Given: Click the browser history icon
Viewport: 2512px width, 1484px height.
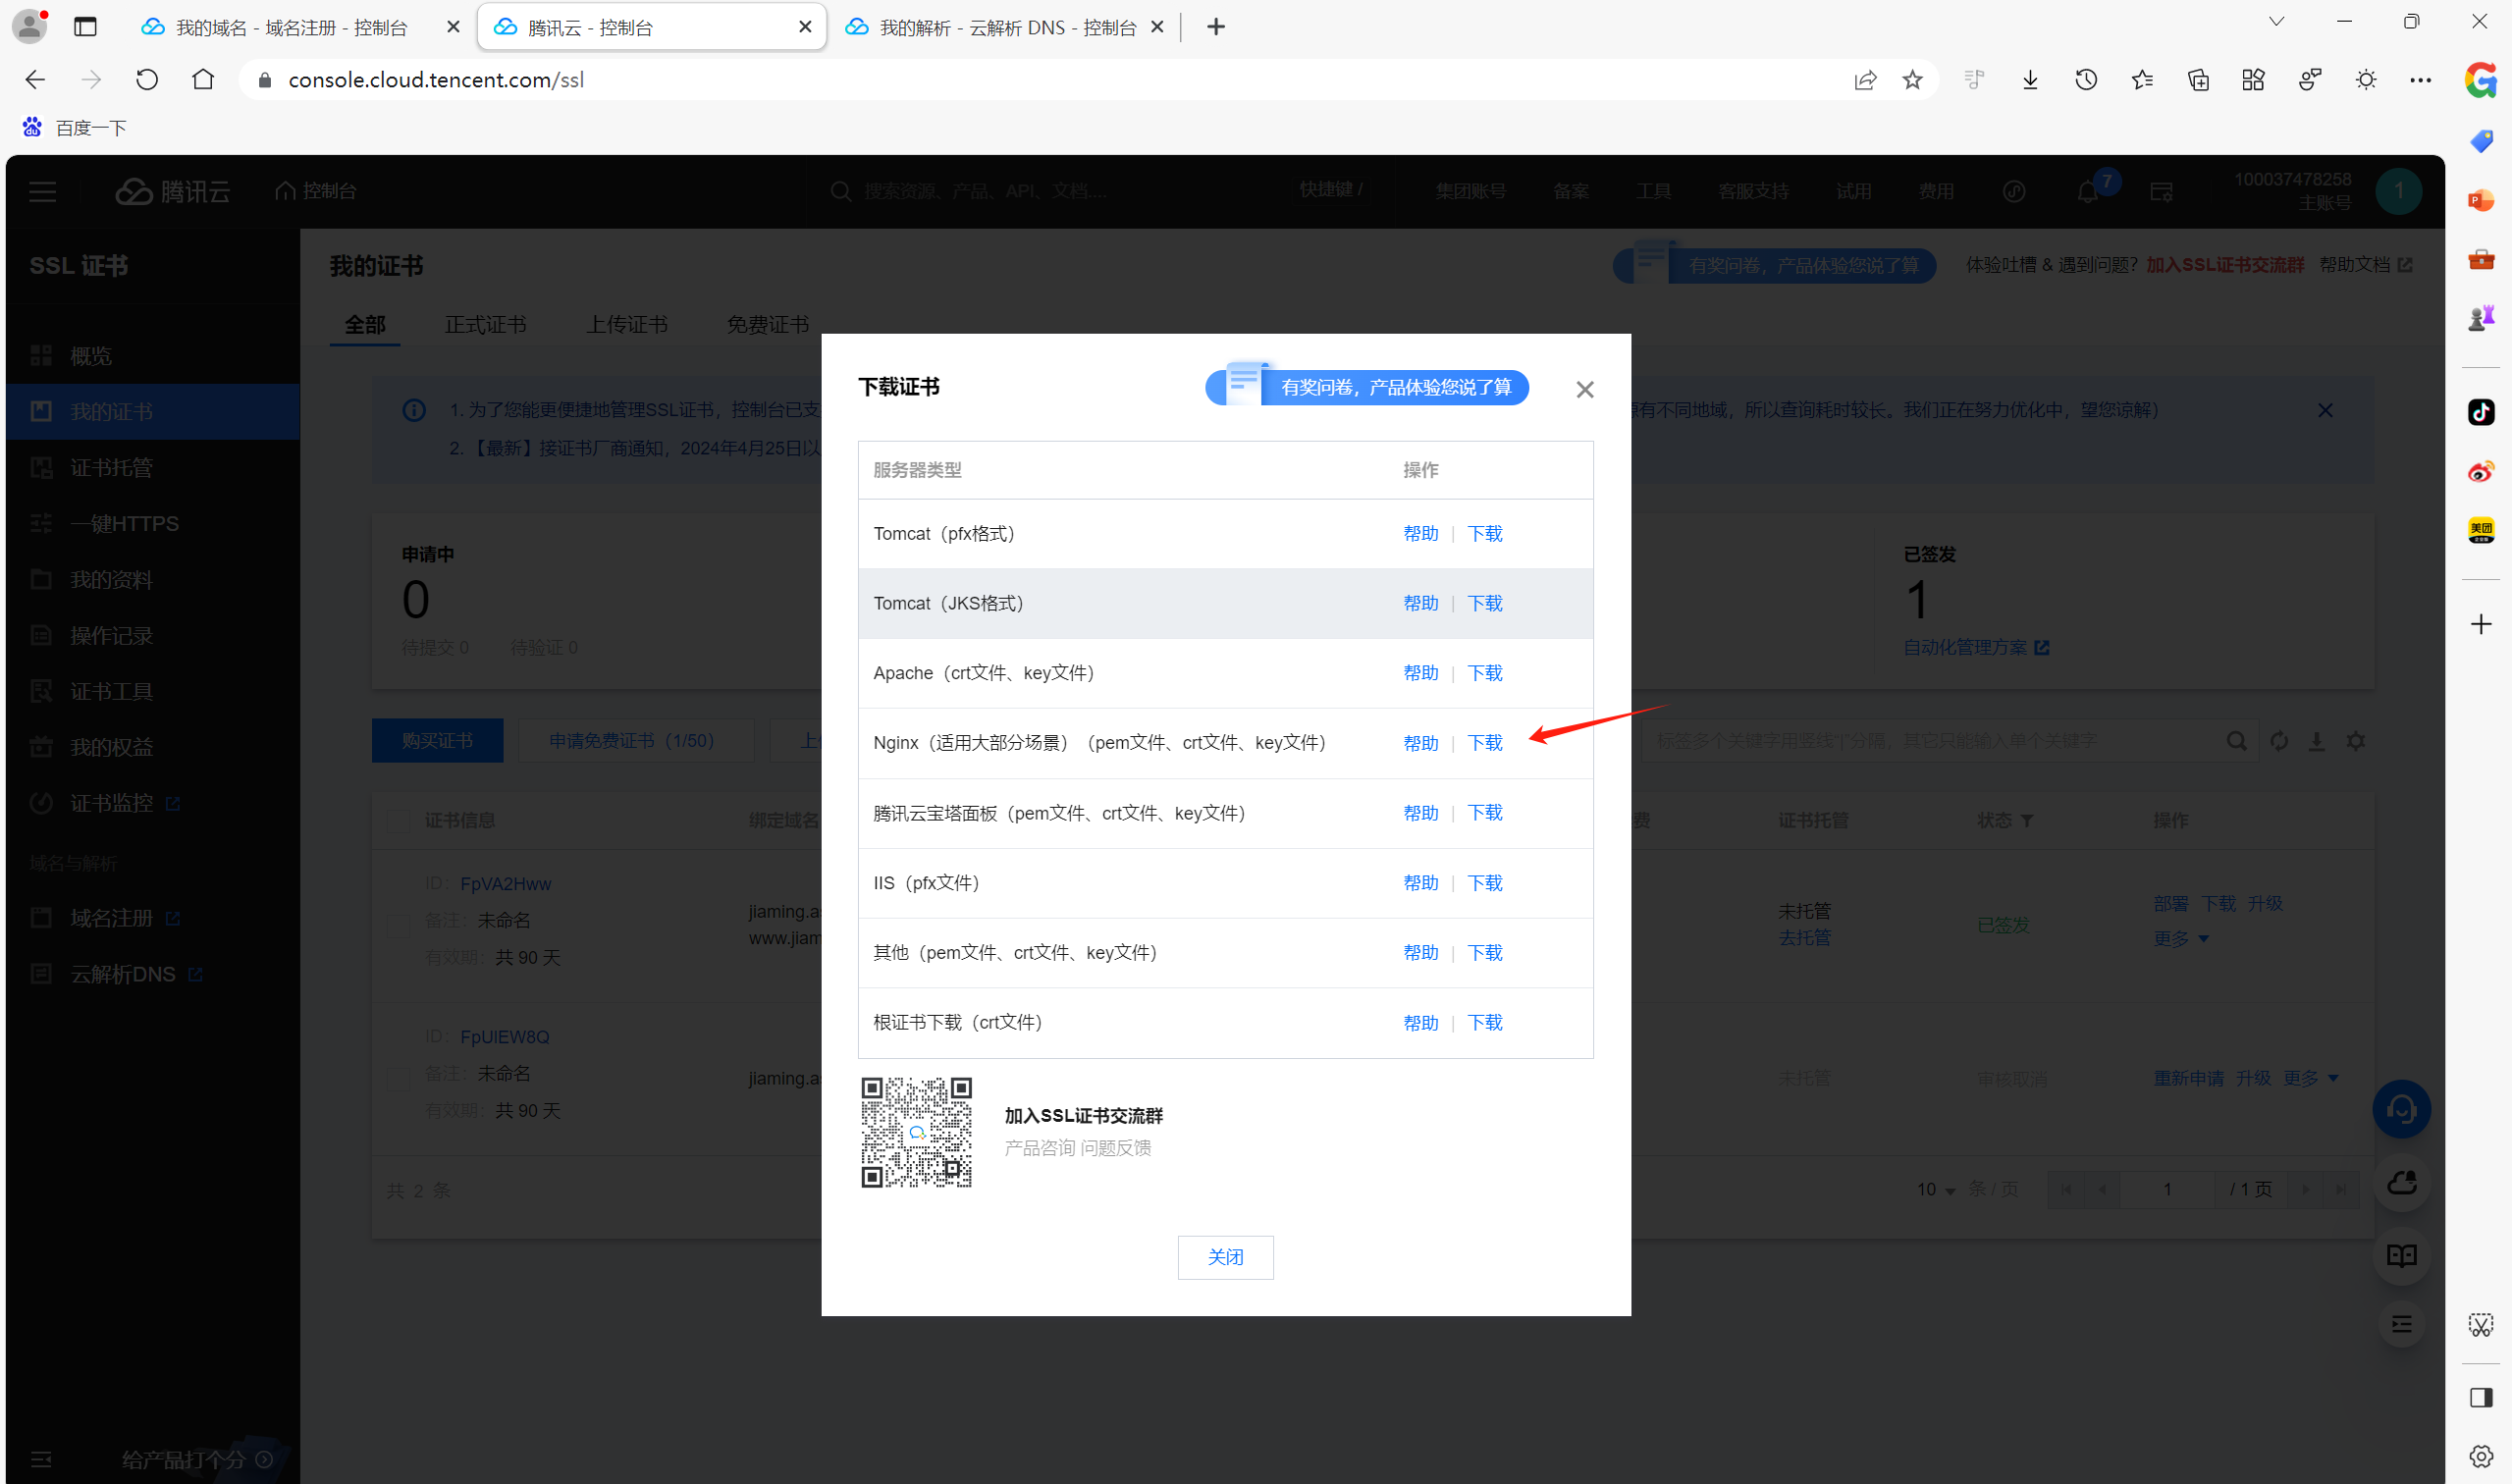Looking at the screenshot, I should pos(2085,80).
